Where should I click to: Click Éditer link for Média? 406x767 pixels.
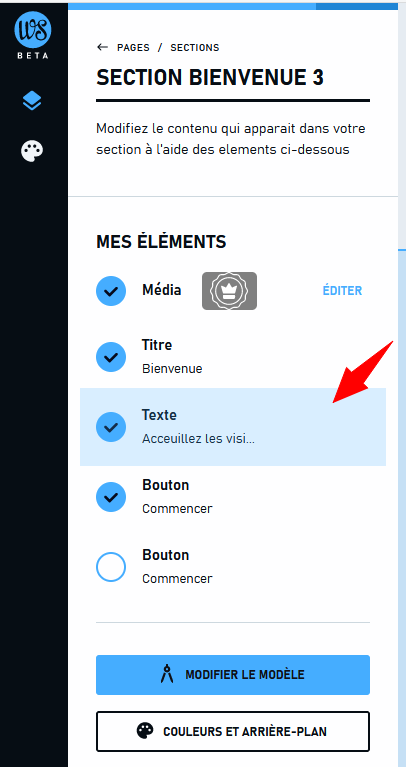pyautogui.click(x=342, y=291)
